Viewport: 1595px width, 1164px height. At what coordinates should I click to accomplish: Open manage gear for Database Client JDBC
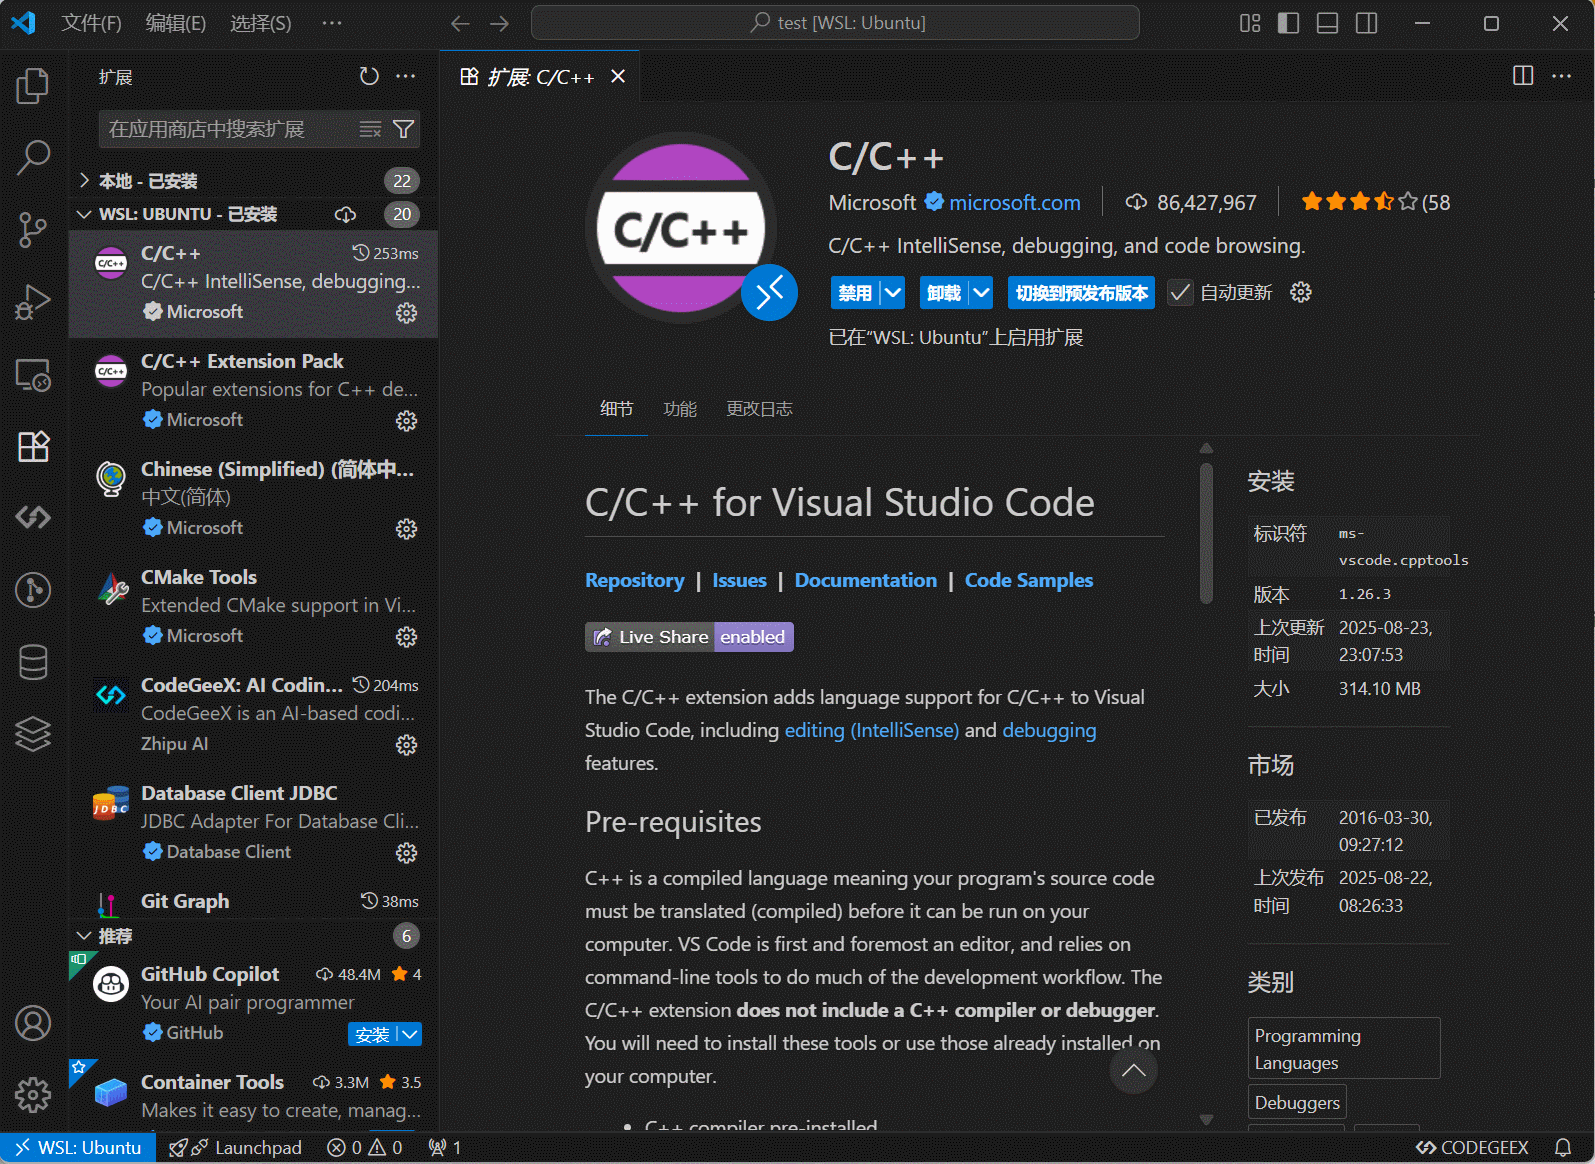point(406,853)
